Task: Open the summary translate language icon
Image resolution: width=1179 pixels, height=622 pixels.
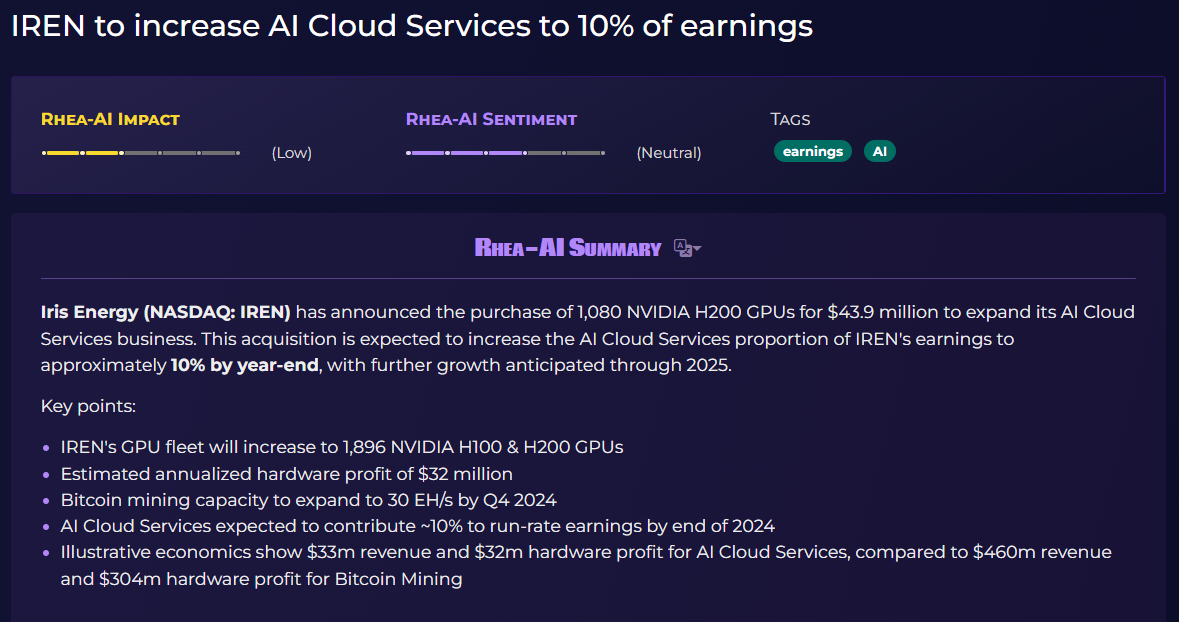Action: [x=683, y=247]
